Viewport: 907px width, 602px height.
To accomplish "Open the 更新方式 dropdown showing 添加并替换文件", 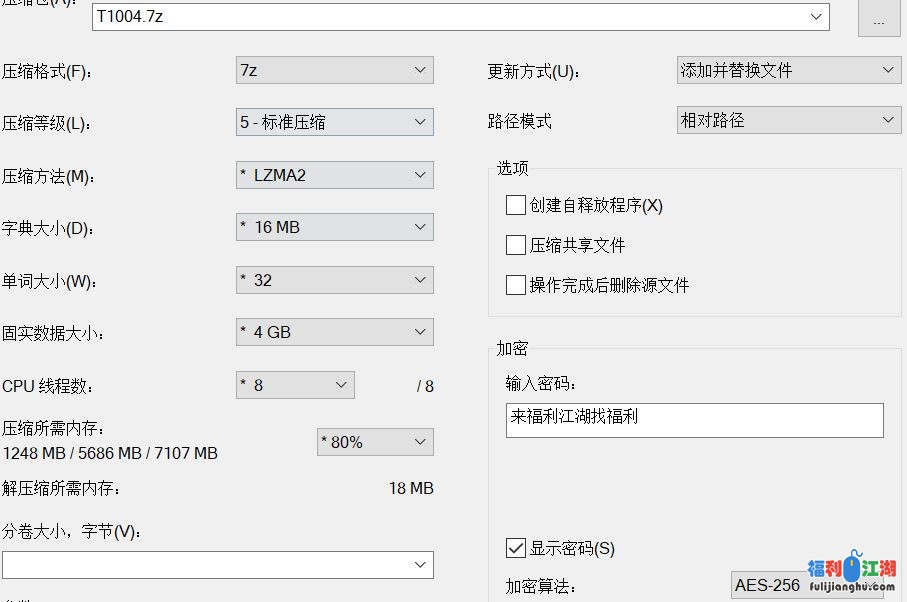I will tap(788, 70).
